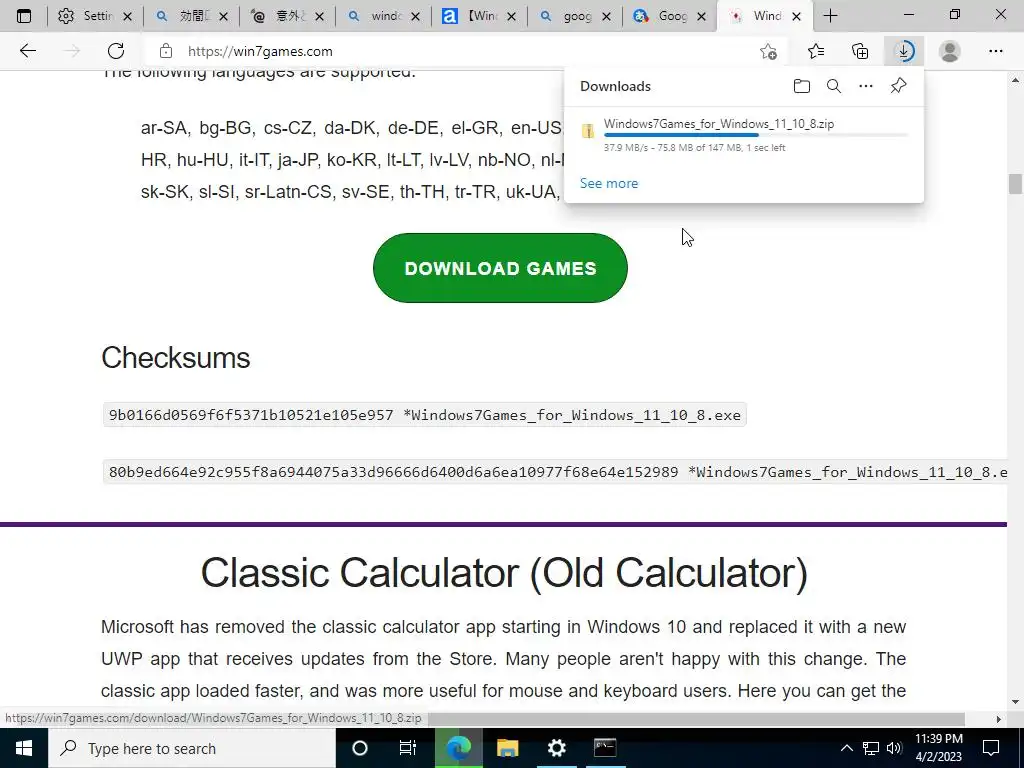Open more options in Downloads panel
This screenshot has width=1024, height=768.
[x=866, y=86]
